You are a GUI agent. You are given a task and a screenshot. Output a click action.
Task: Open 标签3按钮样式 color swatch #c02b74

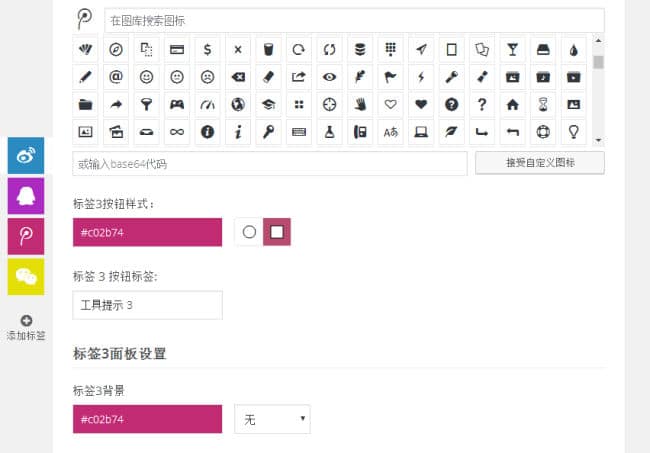tap(148, 232)
